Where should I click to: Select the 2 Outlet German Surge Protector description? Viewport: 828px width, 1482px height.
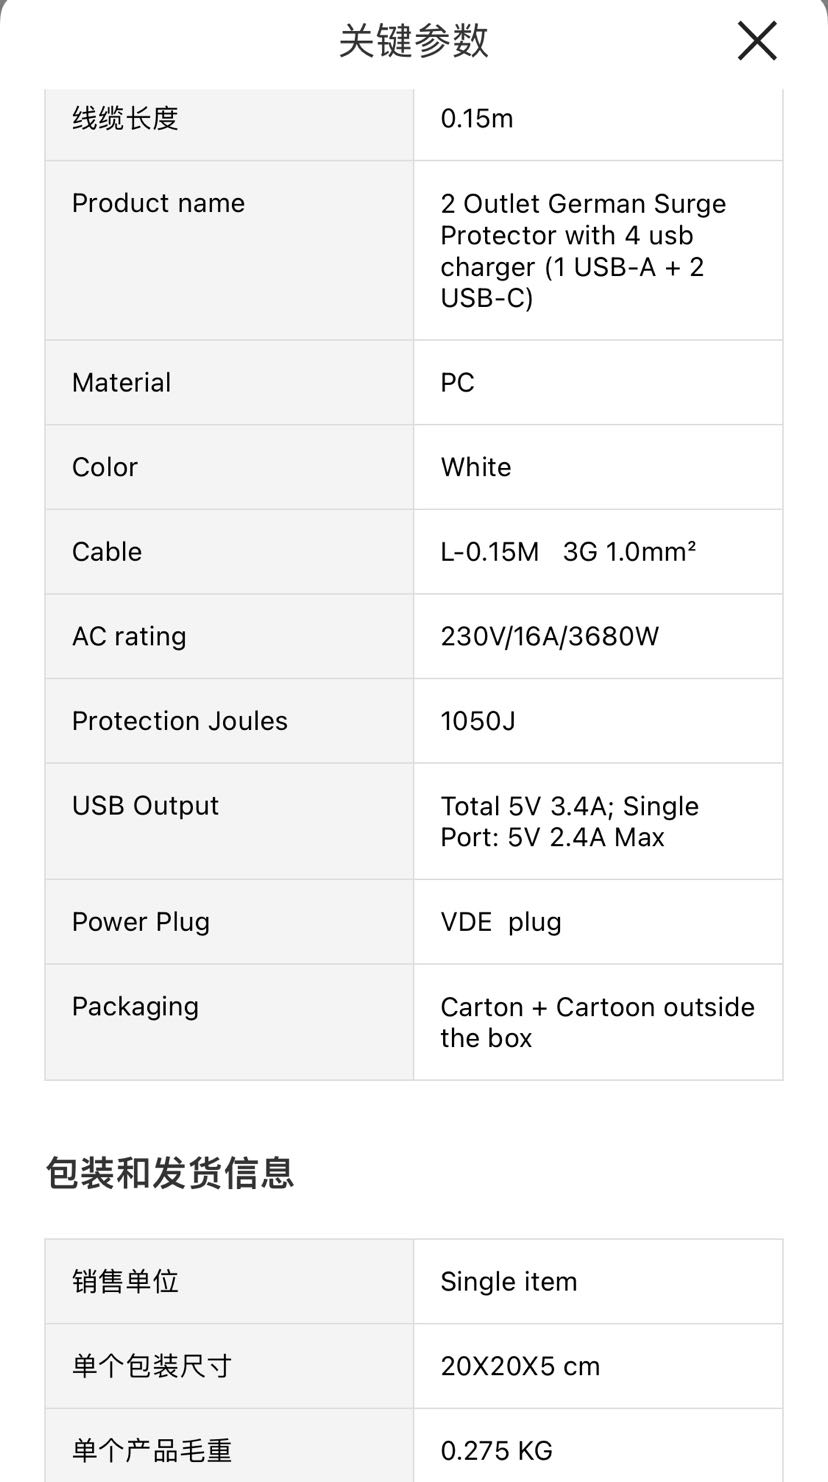point(583,251)
